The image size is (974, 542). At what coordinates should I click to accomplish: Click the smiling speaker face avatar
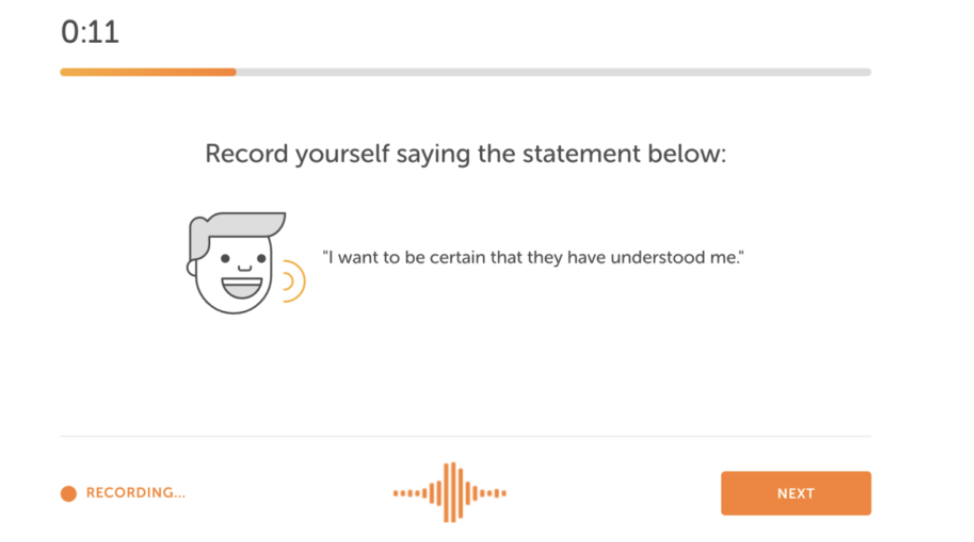coord(237,263)
